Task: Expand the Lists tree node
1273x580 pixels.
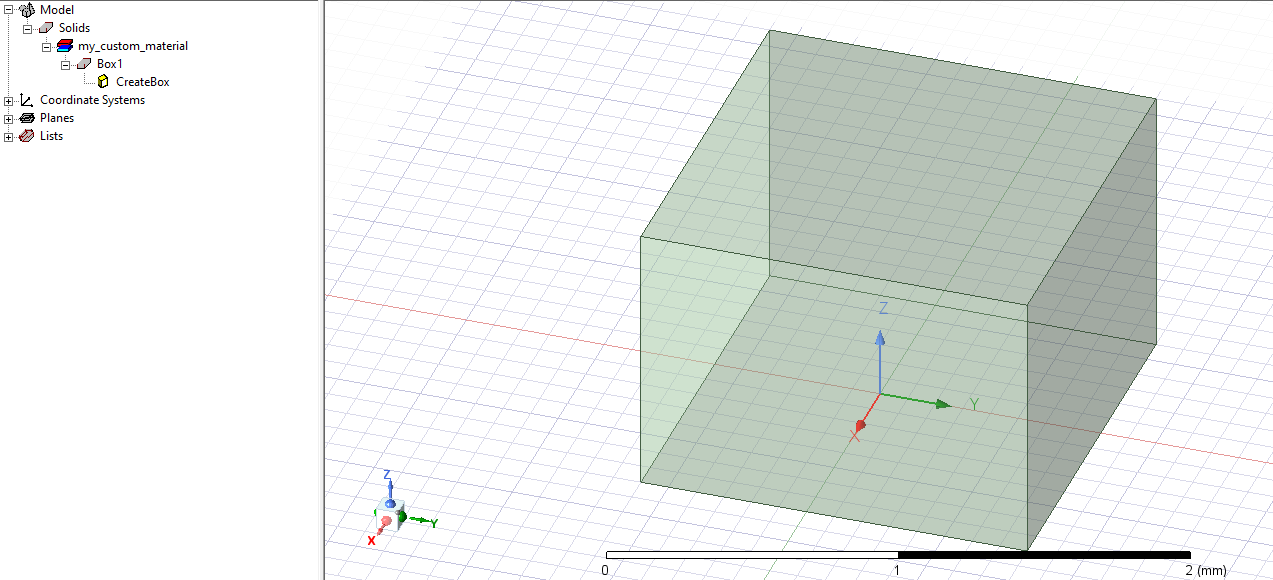Action: pos(9,137)
